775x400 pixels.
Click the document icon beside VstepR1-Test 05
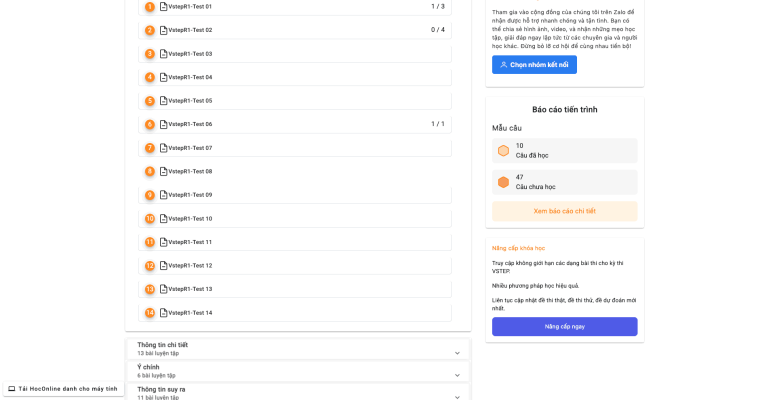(164, 100)
